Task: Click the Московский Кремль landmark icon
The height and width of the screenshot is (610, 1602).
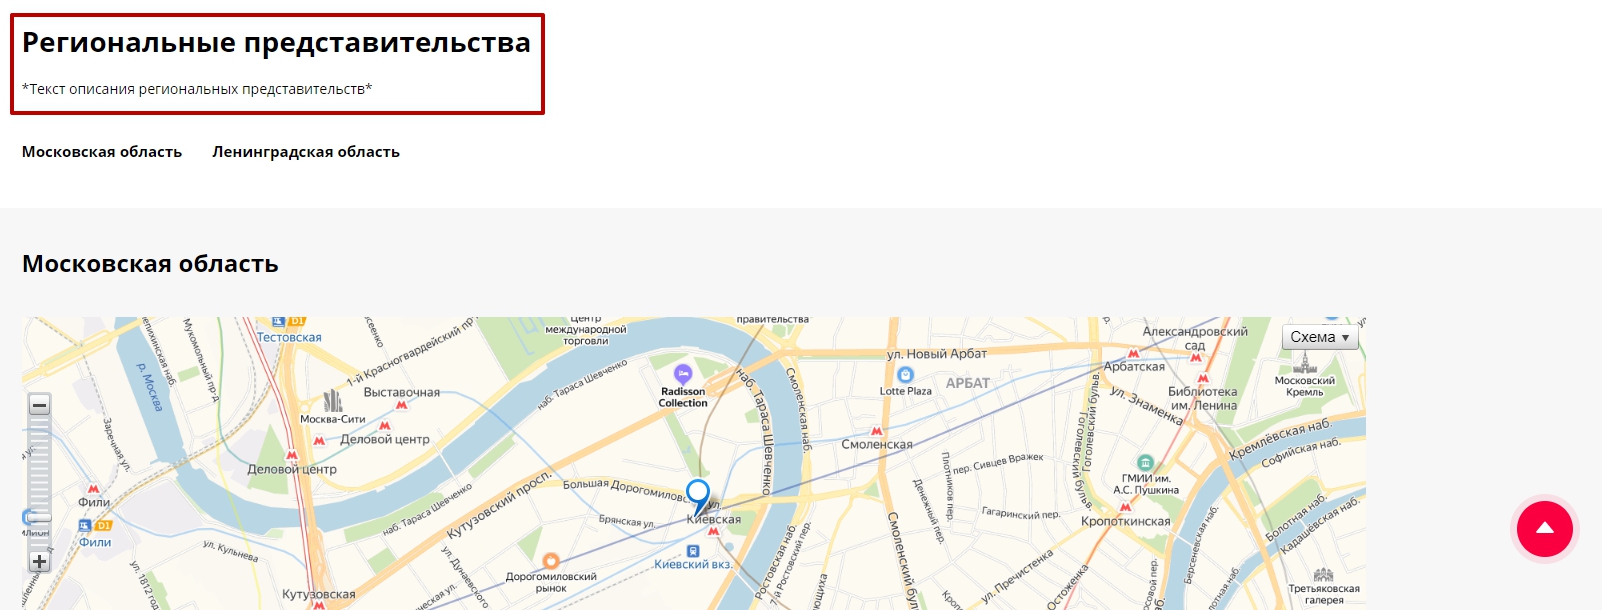Action: point(1304,363)
